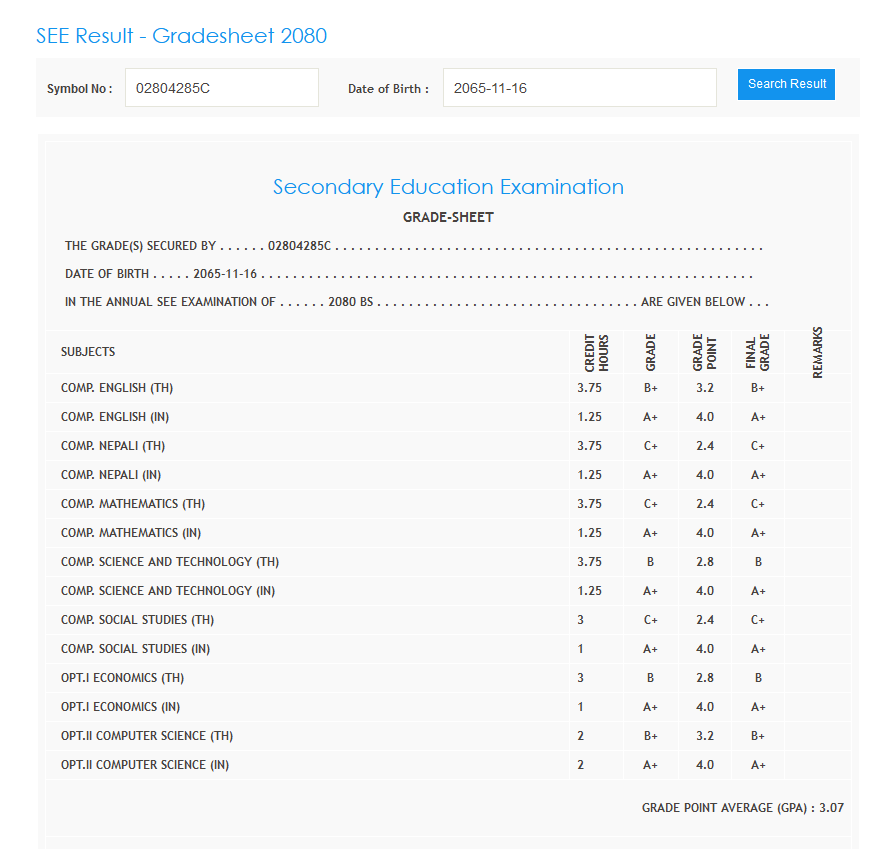Viewport: 889px width, 849px height.
Task: Click the COMP. MATHEMATICS (IN) subject row
Action: tap(131, 533)
